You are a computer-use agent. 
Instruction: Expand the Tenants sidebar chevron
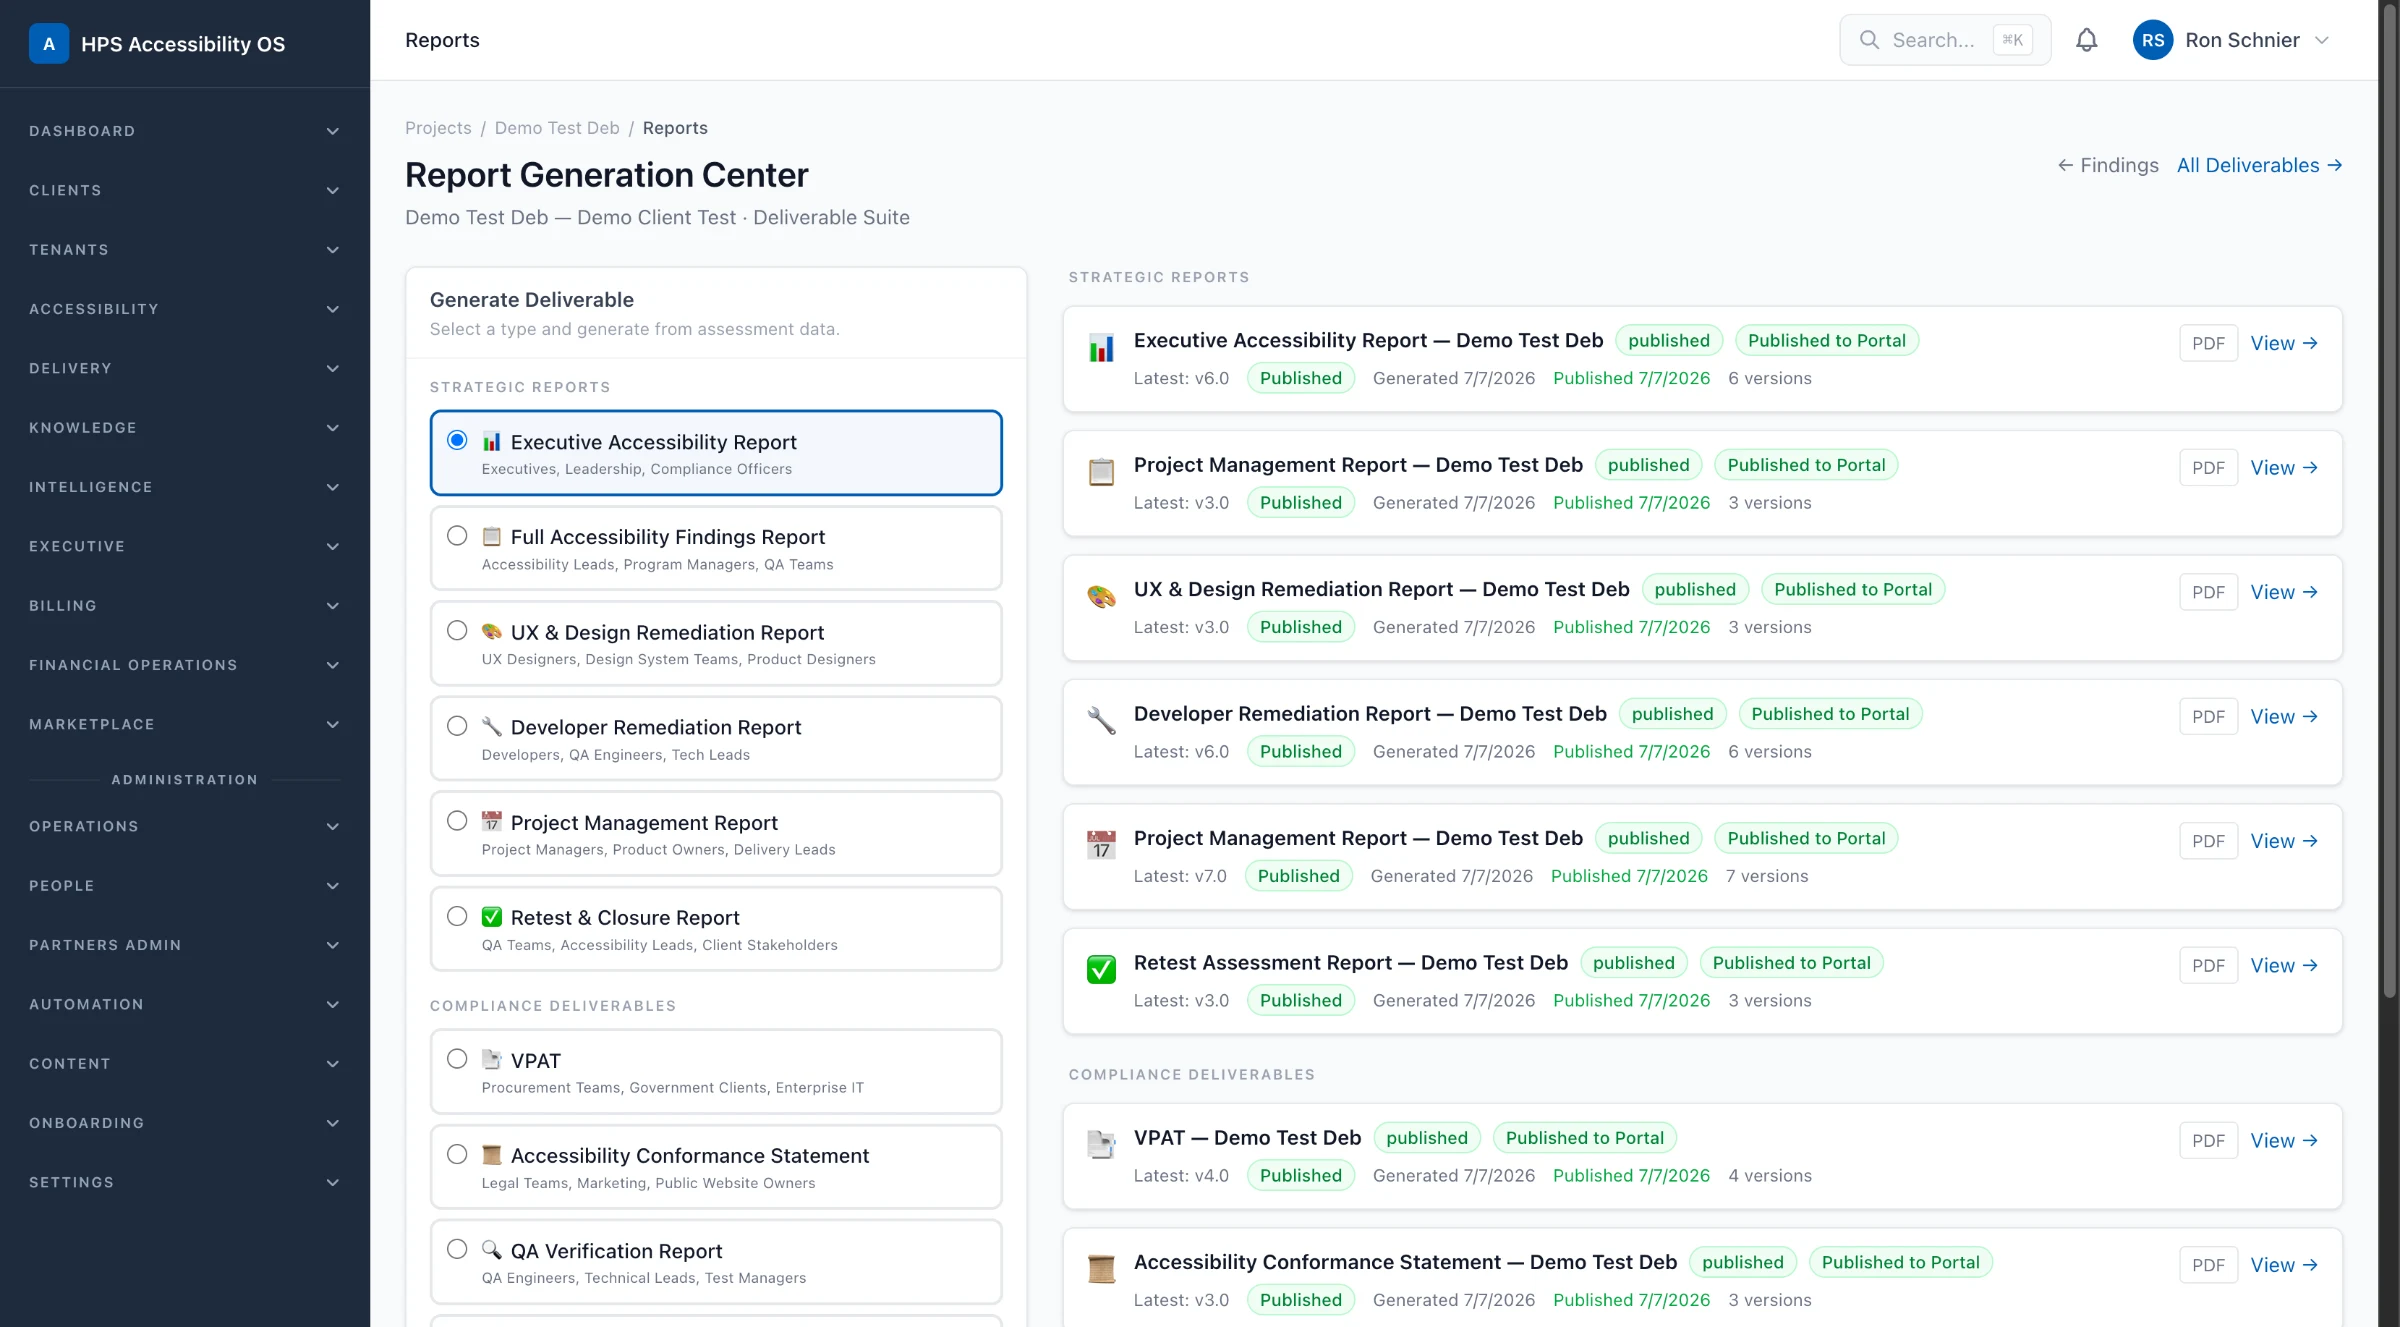tap(333, 250)
